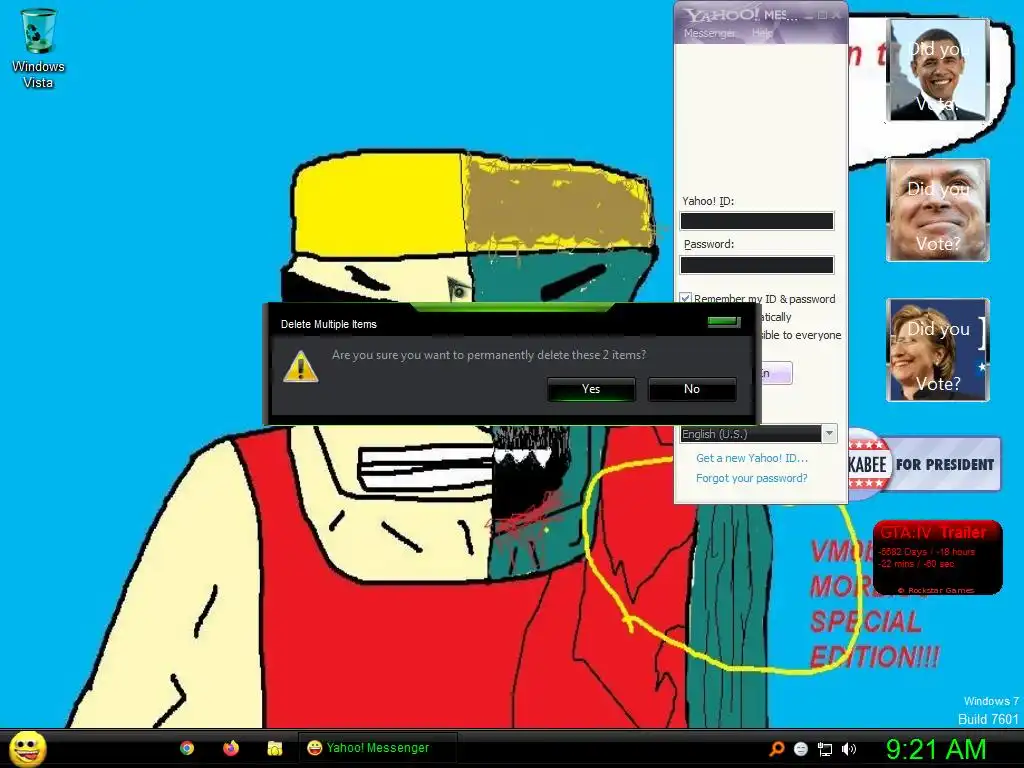This screenshot has height=768, width=1024.
Task: Open the file explorer taskbar icon
Action: pos(275,748)
